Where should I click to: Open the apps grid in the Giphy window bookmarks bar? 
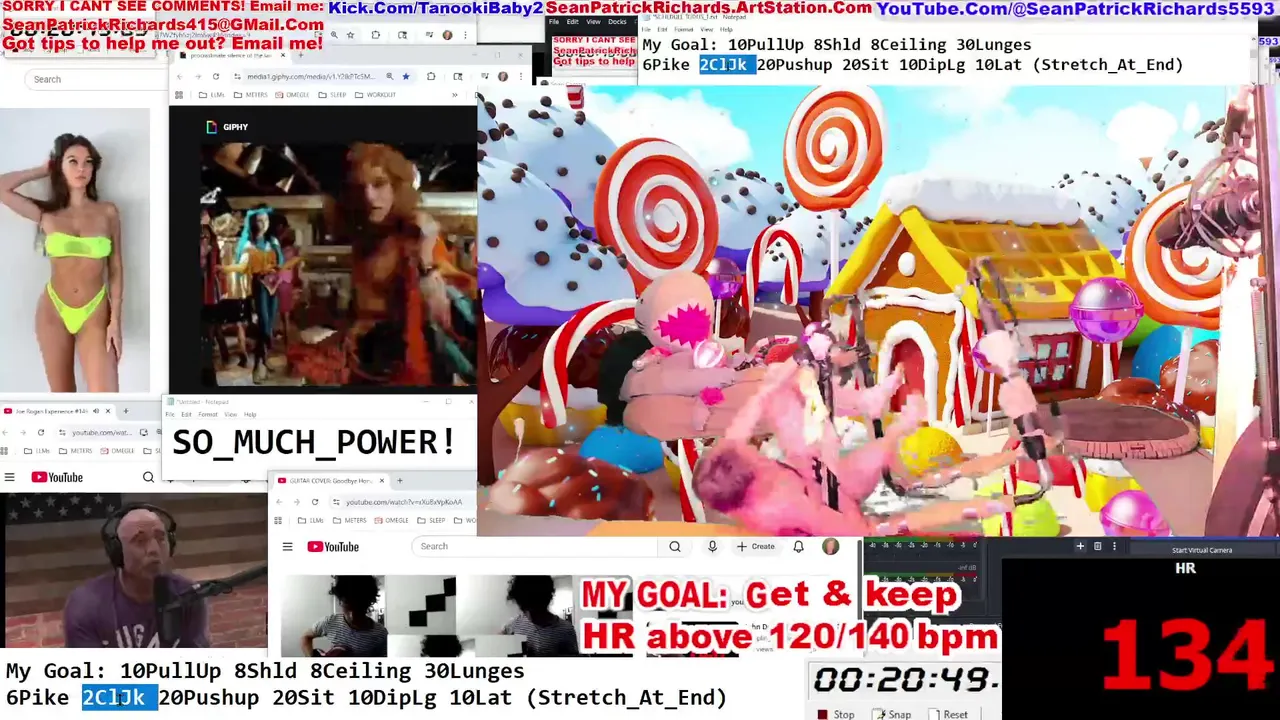coord(179,95)
